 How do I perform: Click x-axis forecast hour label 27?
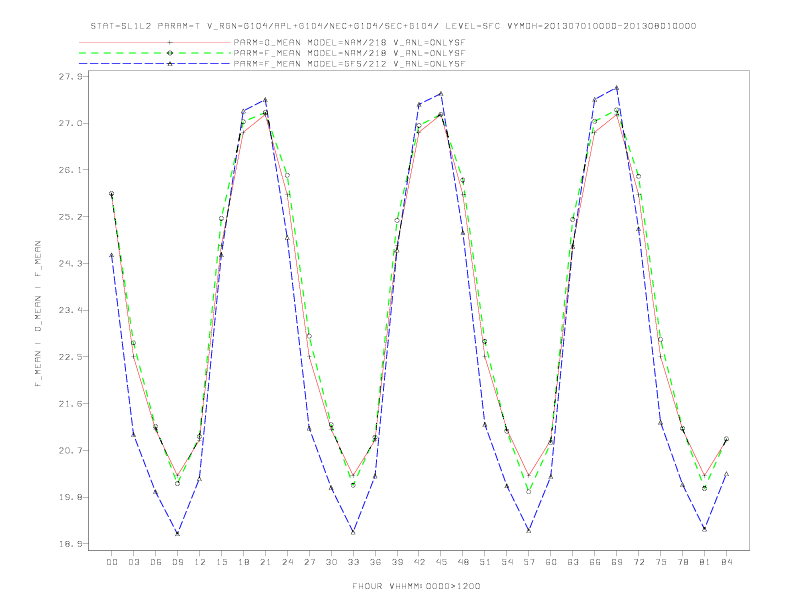pyautogui.click(x=309, y=562)
